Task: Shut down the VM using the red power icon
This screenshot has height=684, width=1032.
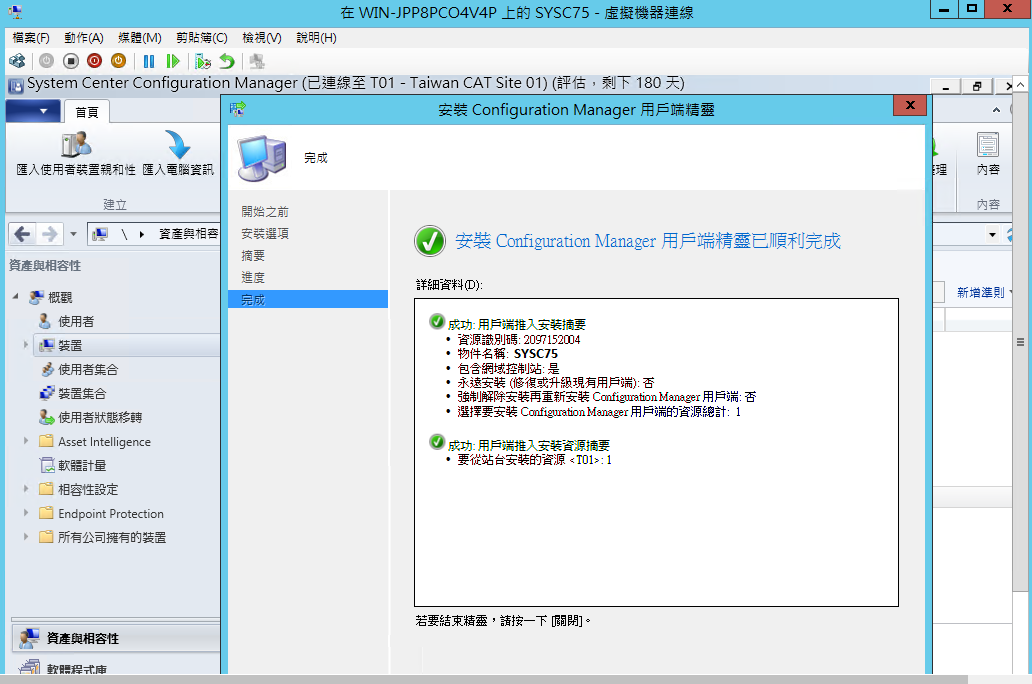Action: pyautogui.click(x=95, y=61)
